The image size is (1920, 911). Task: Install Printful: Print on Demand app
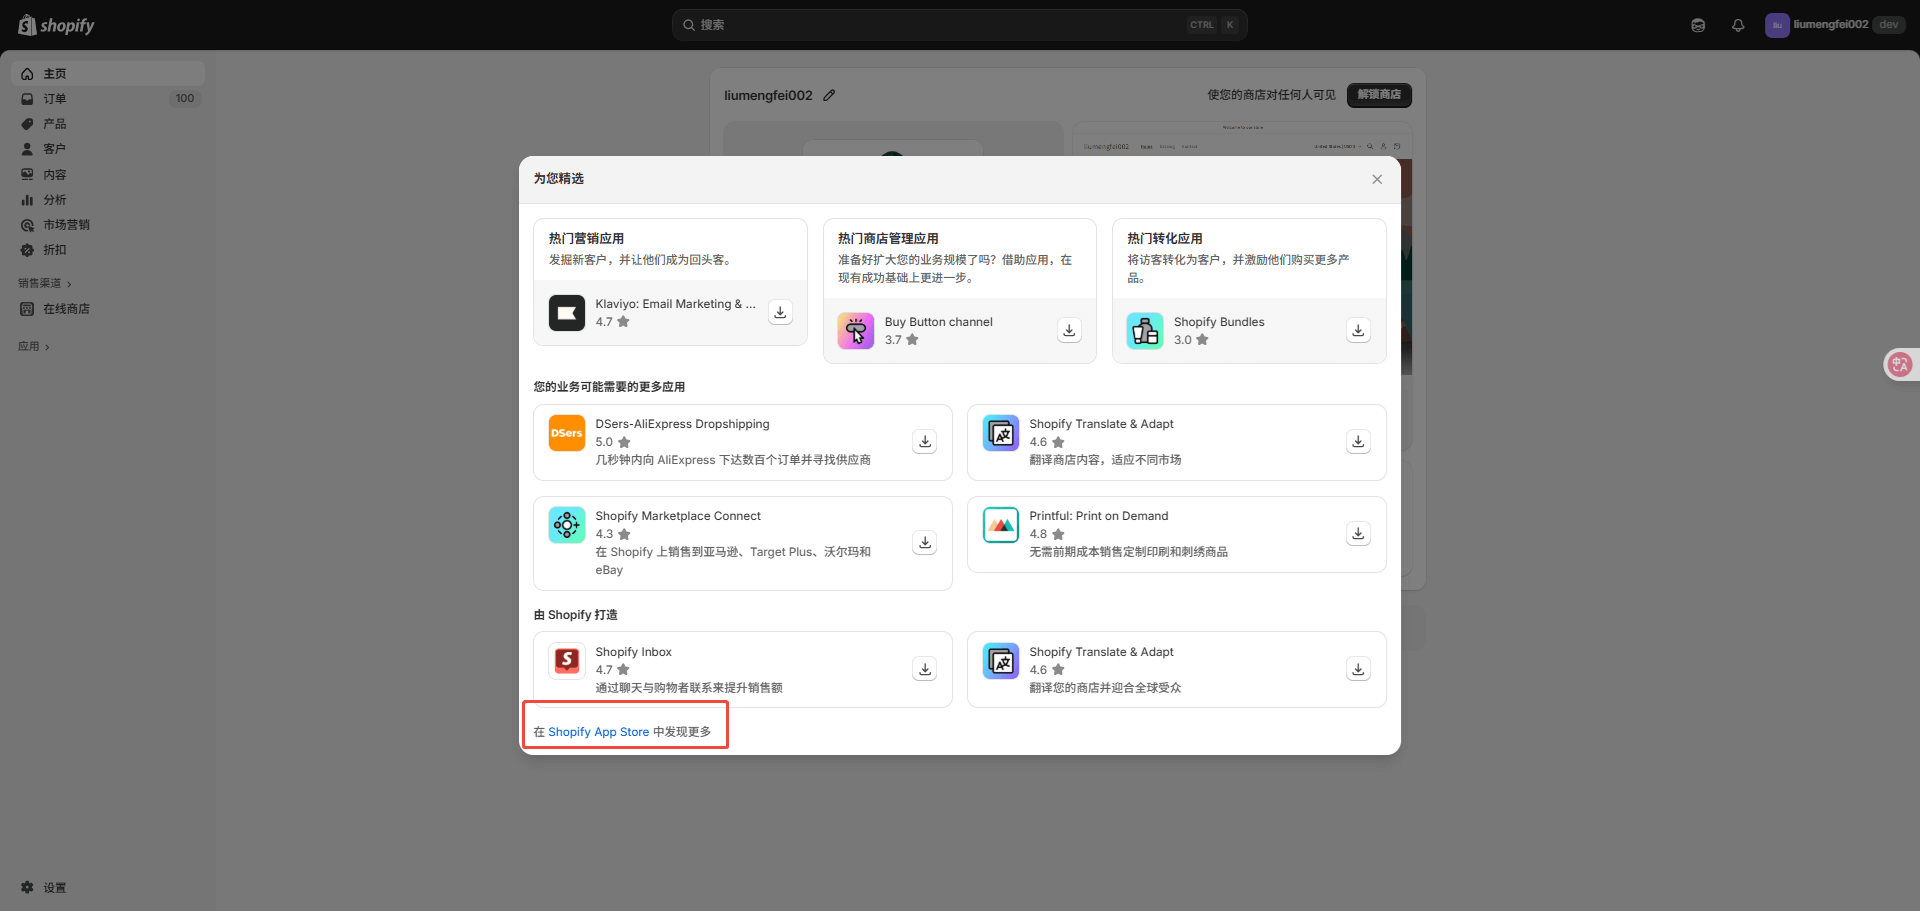click(1358, 533)
